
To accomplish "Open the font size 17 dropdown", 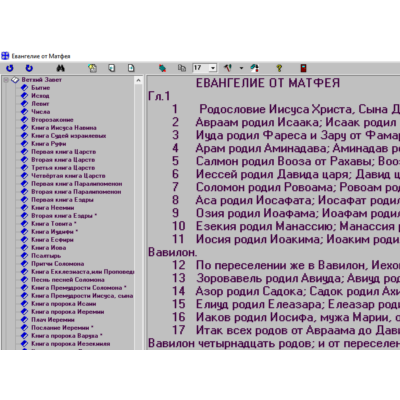I will point(213,68).
